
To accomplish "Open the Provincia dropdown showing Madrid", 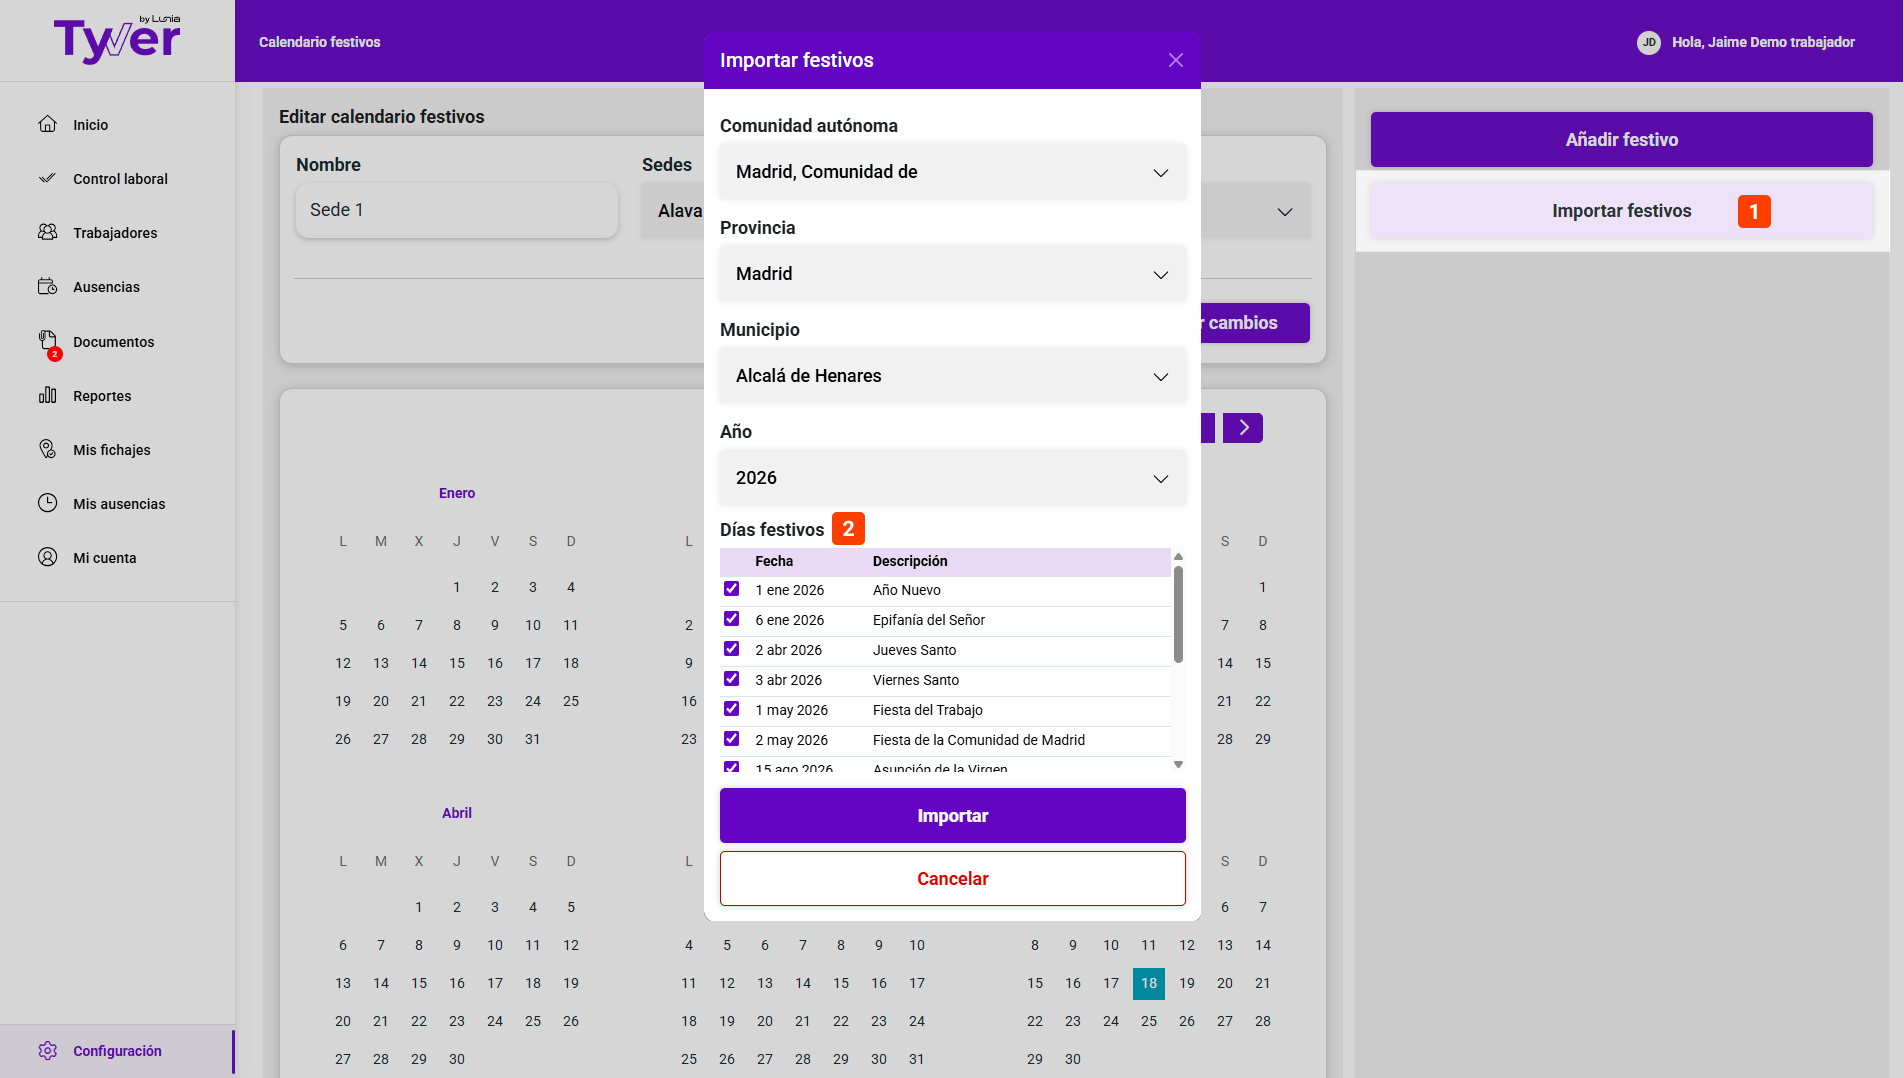I will (x=952, y=274).
